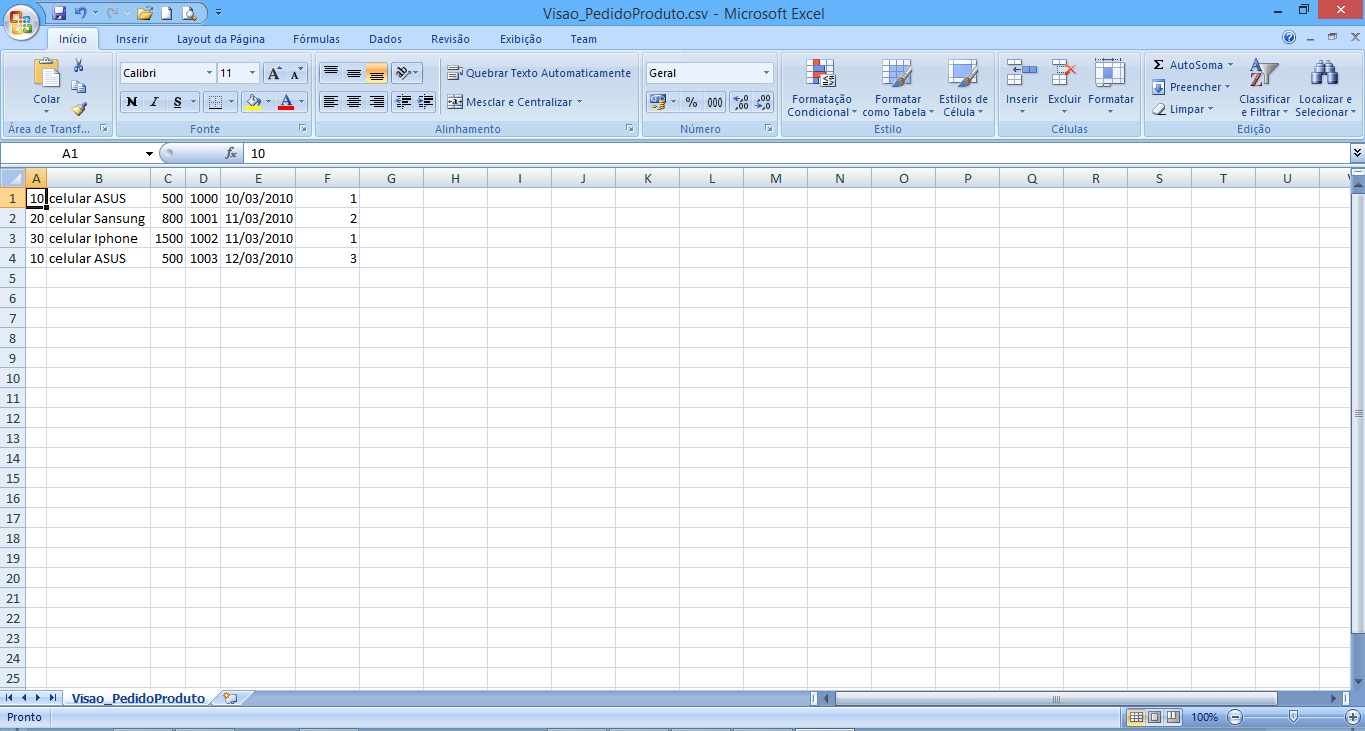
Task: Toggle bold (N) formatting
Action: point(131,102)
